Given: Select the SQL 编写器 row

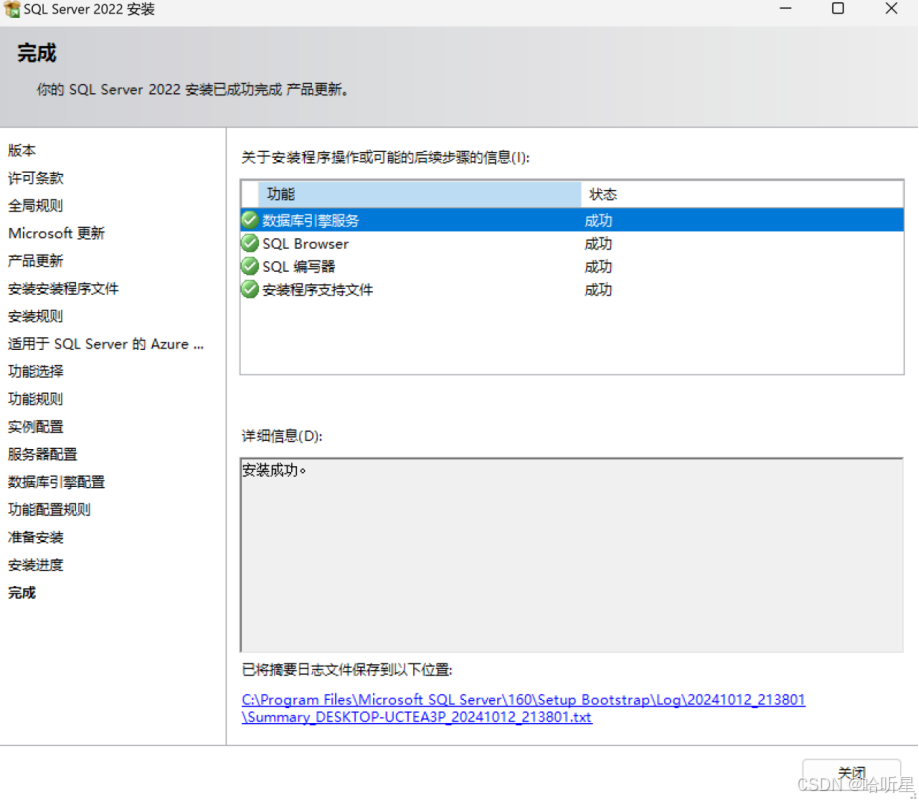Looking at the screenshot, I should tap(572, 267).
